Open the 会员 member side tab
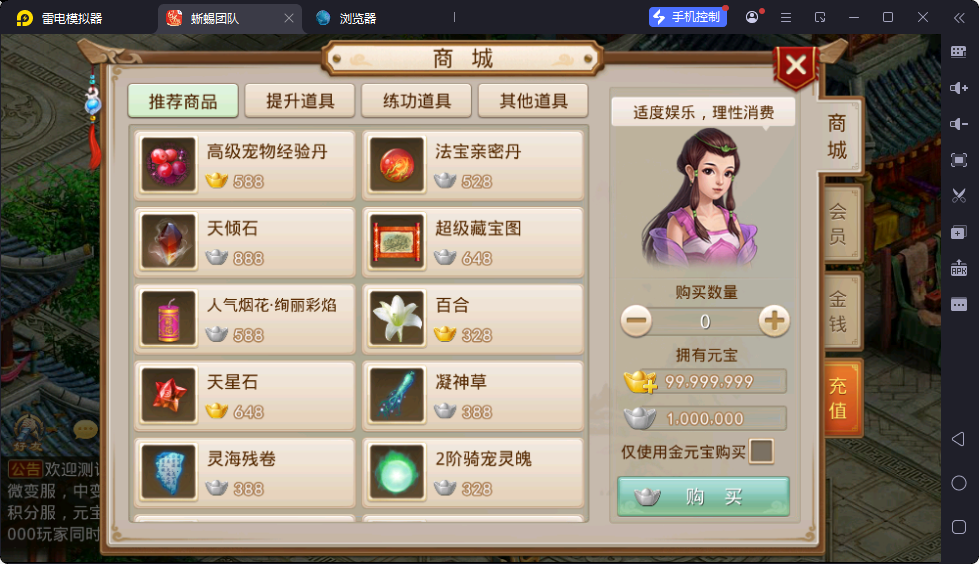Viewport: 979px width, 564px height. click(x=839, y=224)
